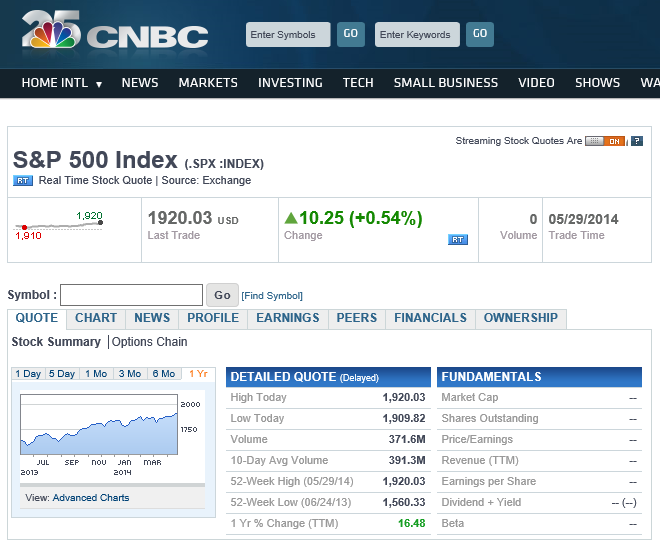The width and height of the screenshot is (660, 548).
Task: Select the 6 Mo chart range
Action: (x=164, y=374)
